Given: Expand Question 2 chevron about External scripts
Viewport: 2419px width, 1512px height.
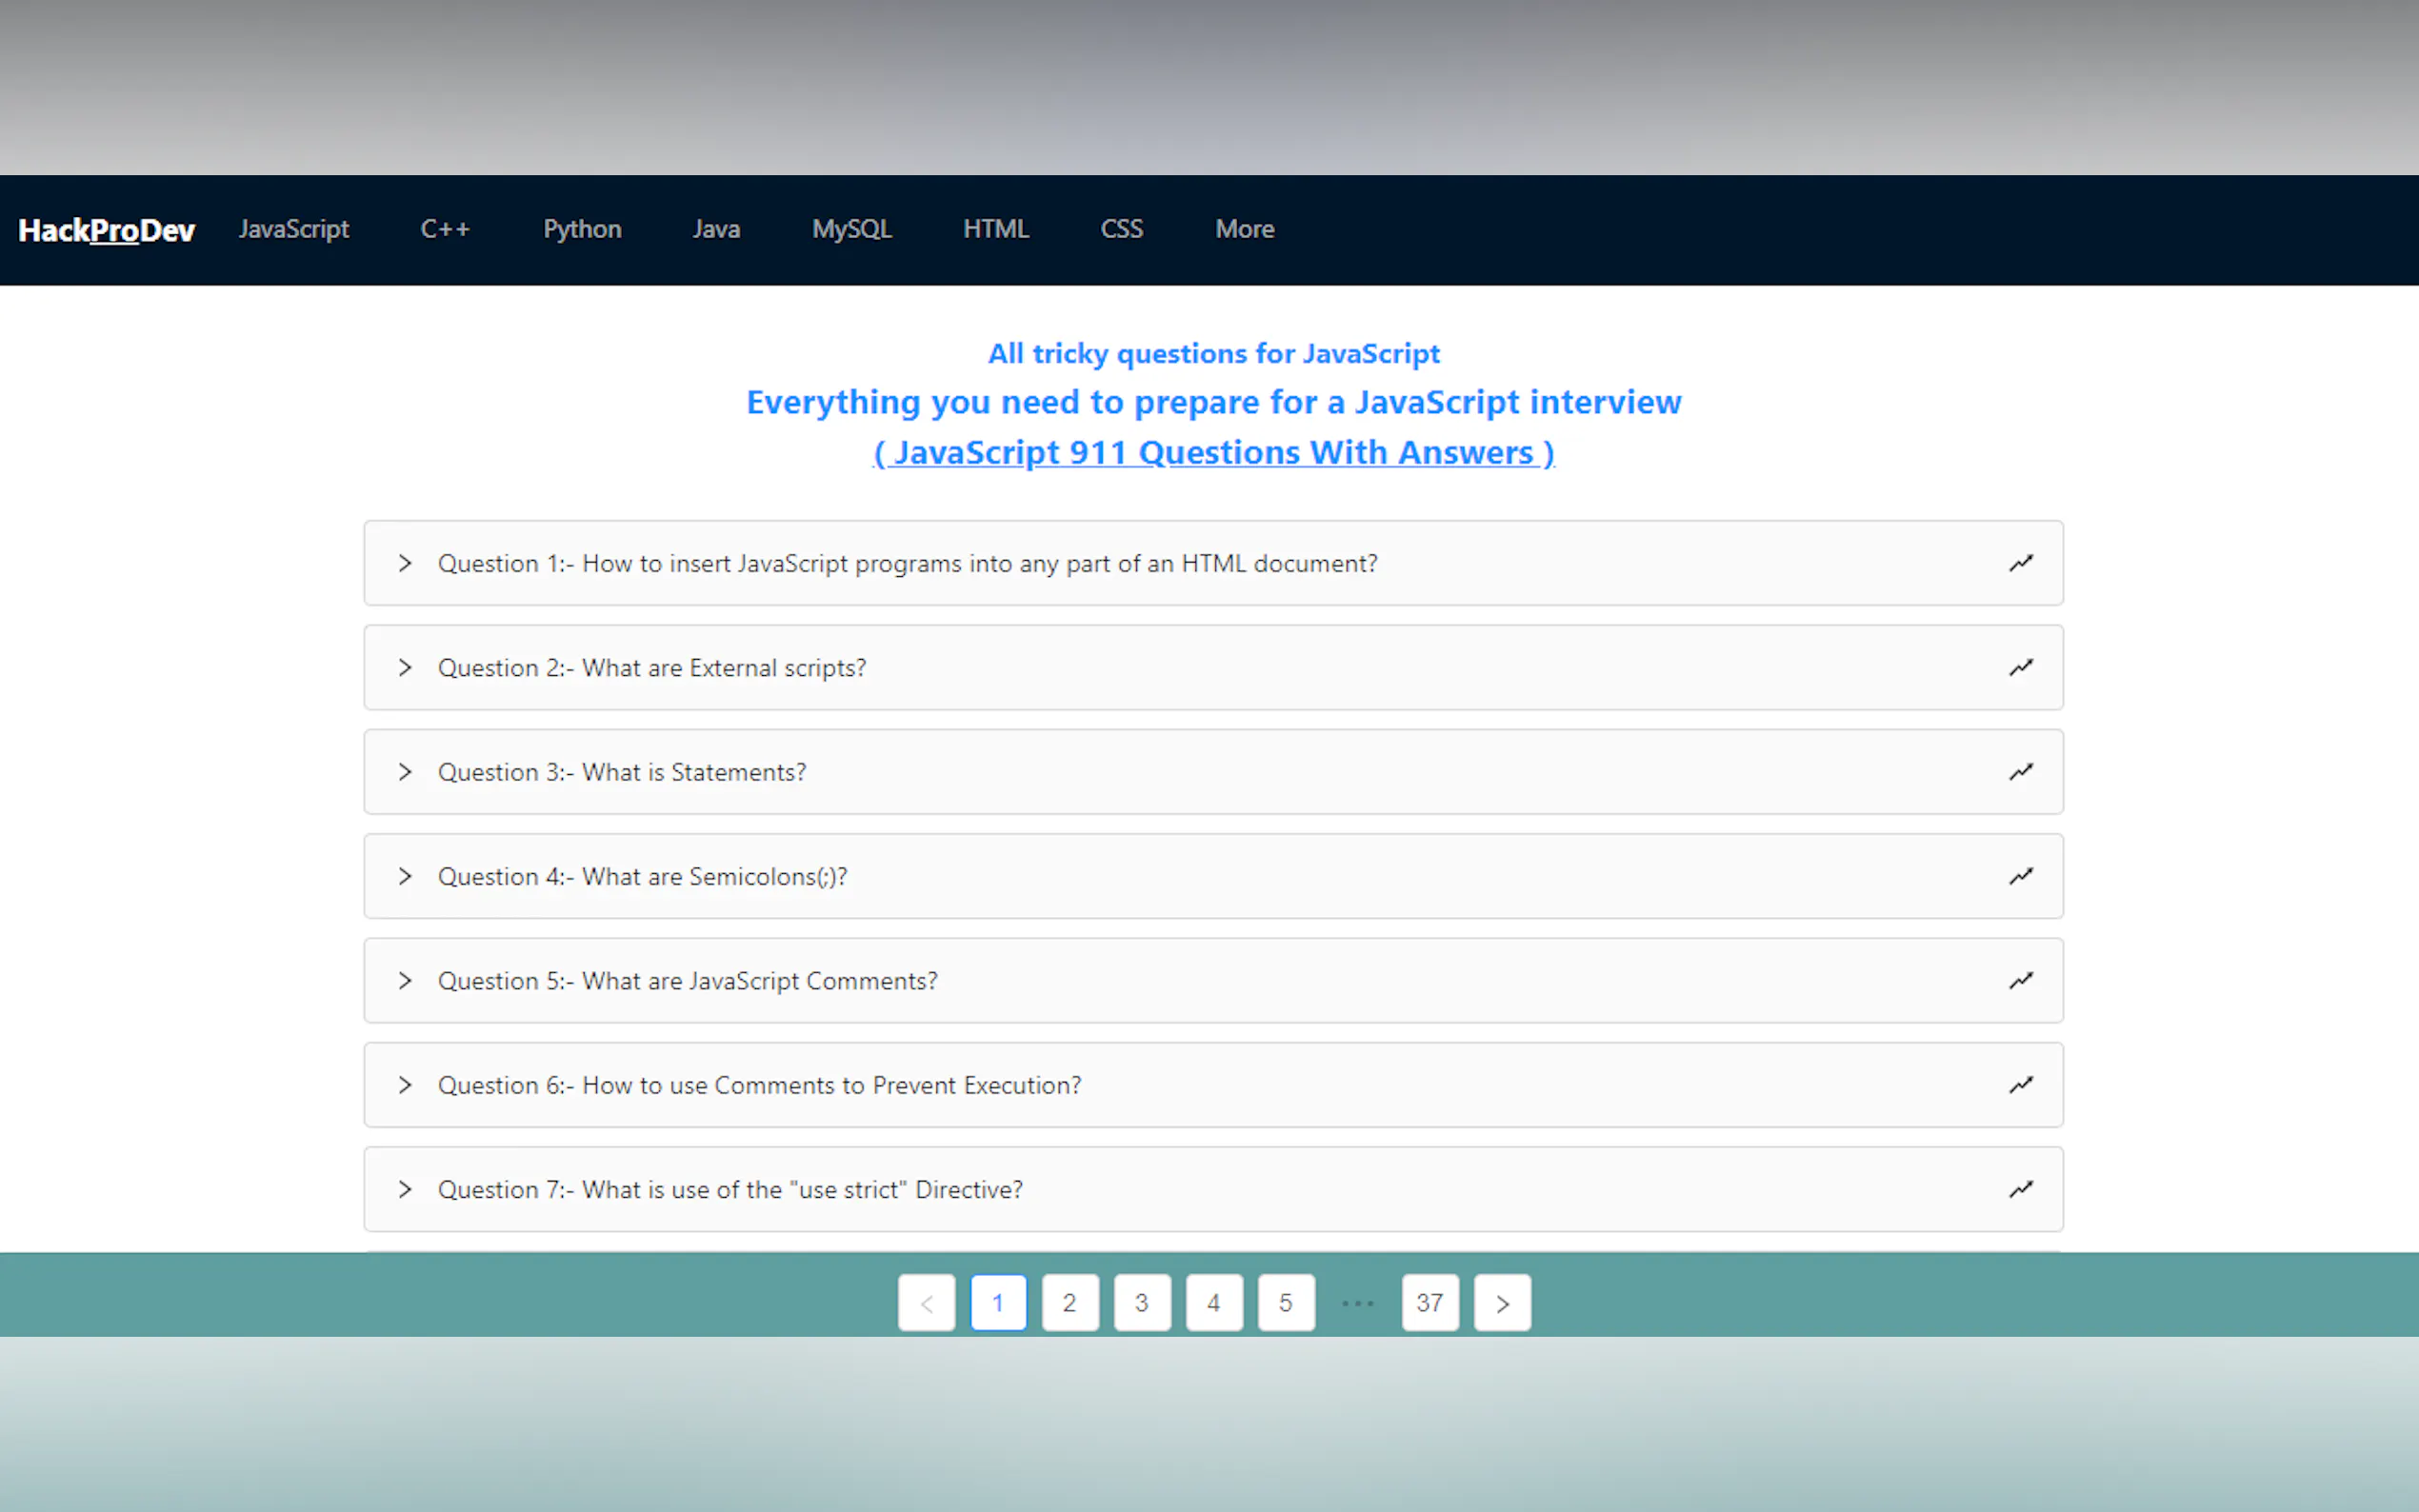Looking at the screenshot, I should tap(405, 667).
